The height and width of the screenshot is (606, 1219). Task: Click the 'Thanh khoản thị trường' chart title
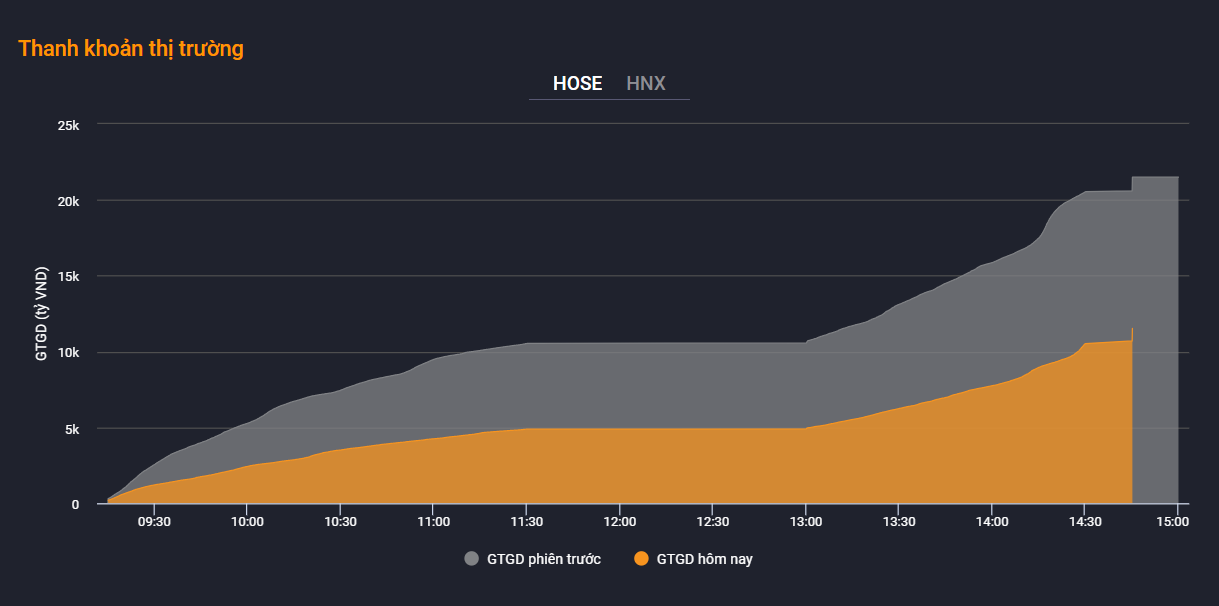click(131, 48)
